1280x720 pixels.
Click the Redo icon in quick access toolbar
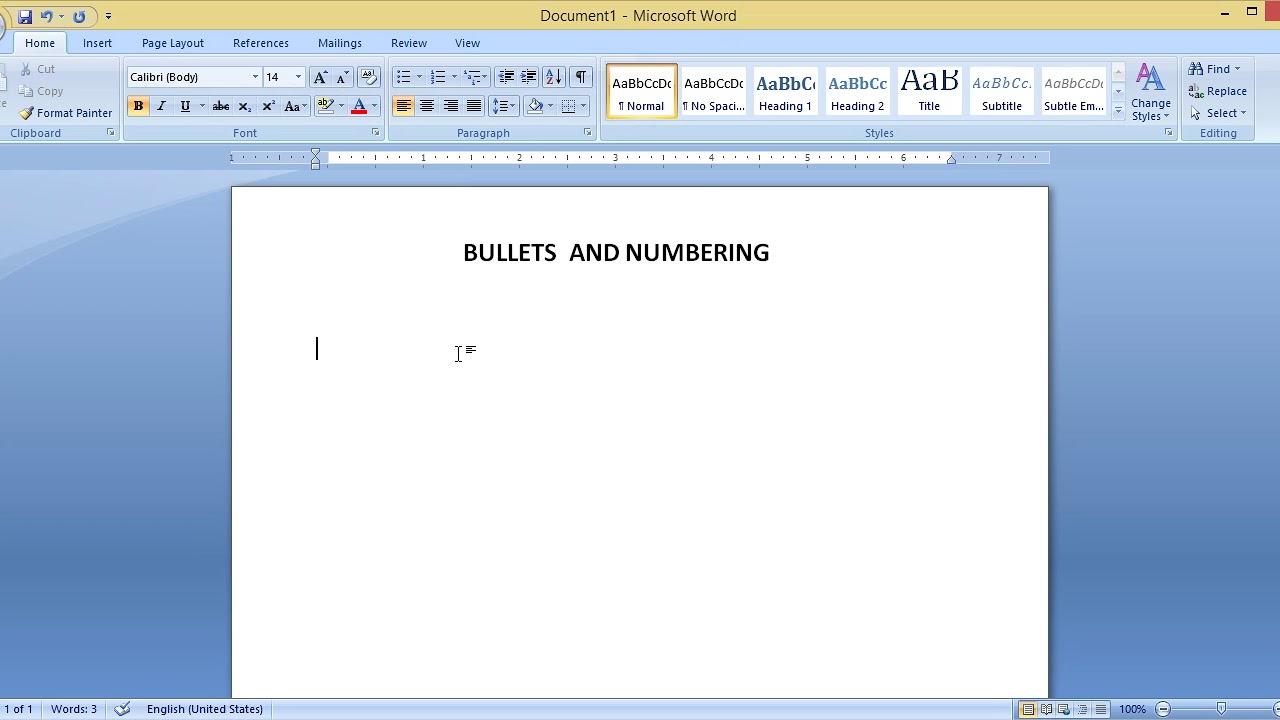point(79,16)
